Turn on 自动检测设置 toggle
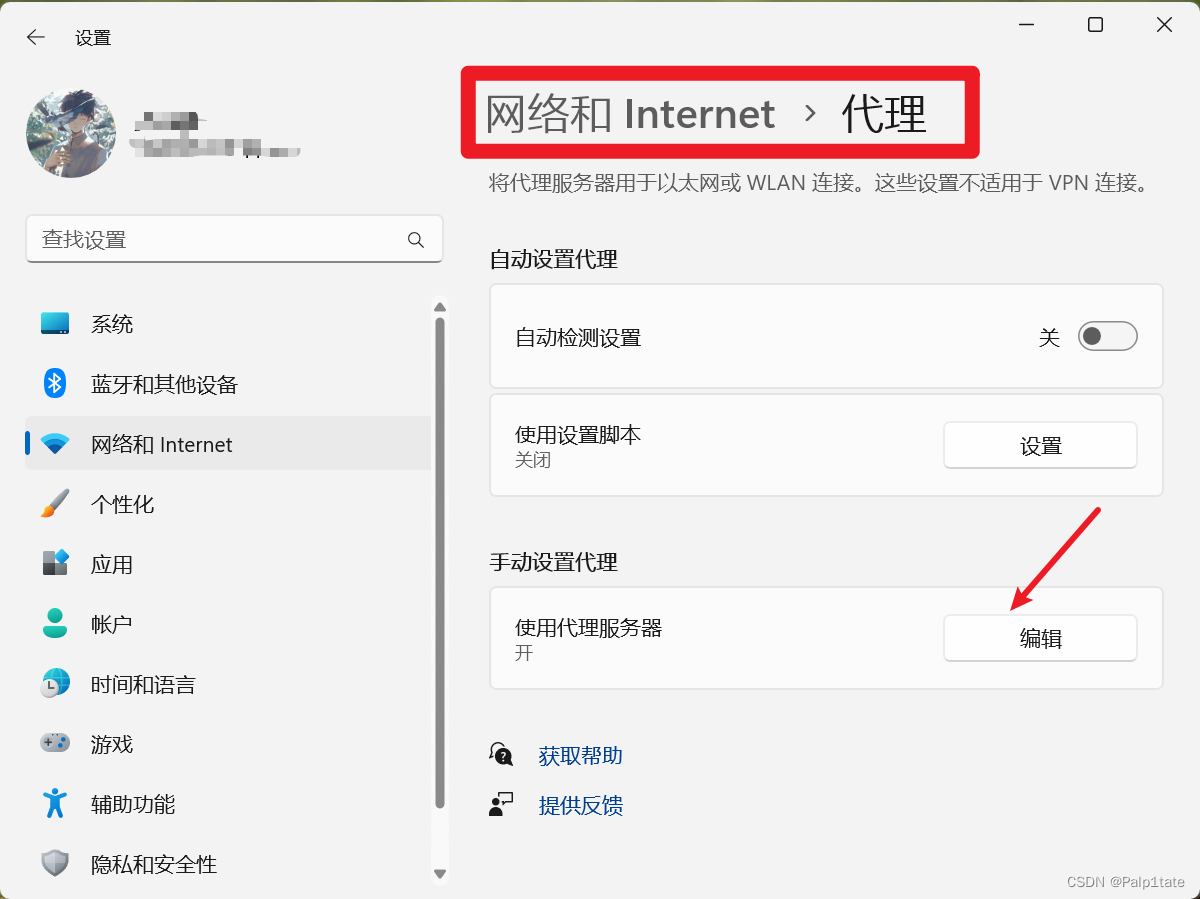Image resolution: width=1200 pixels, height=899 pixels. point(1107,337)
